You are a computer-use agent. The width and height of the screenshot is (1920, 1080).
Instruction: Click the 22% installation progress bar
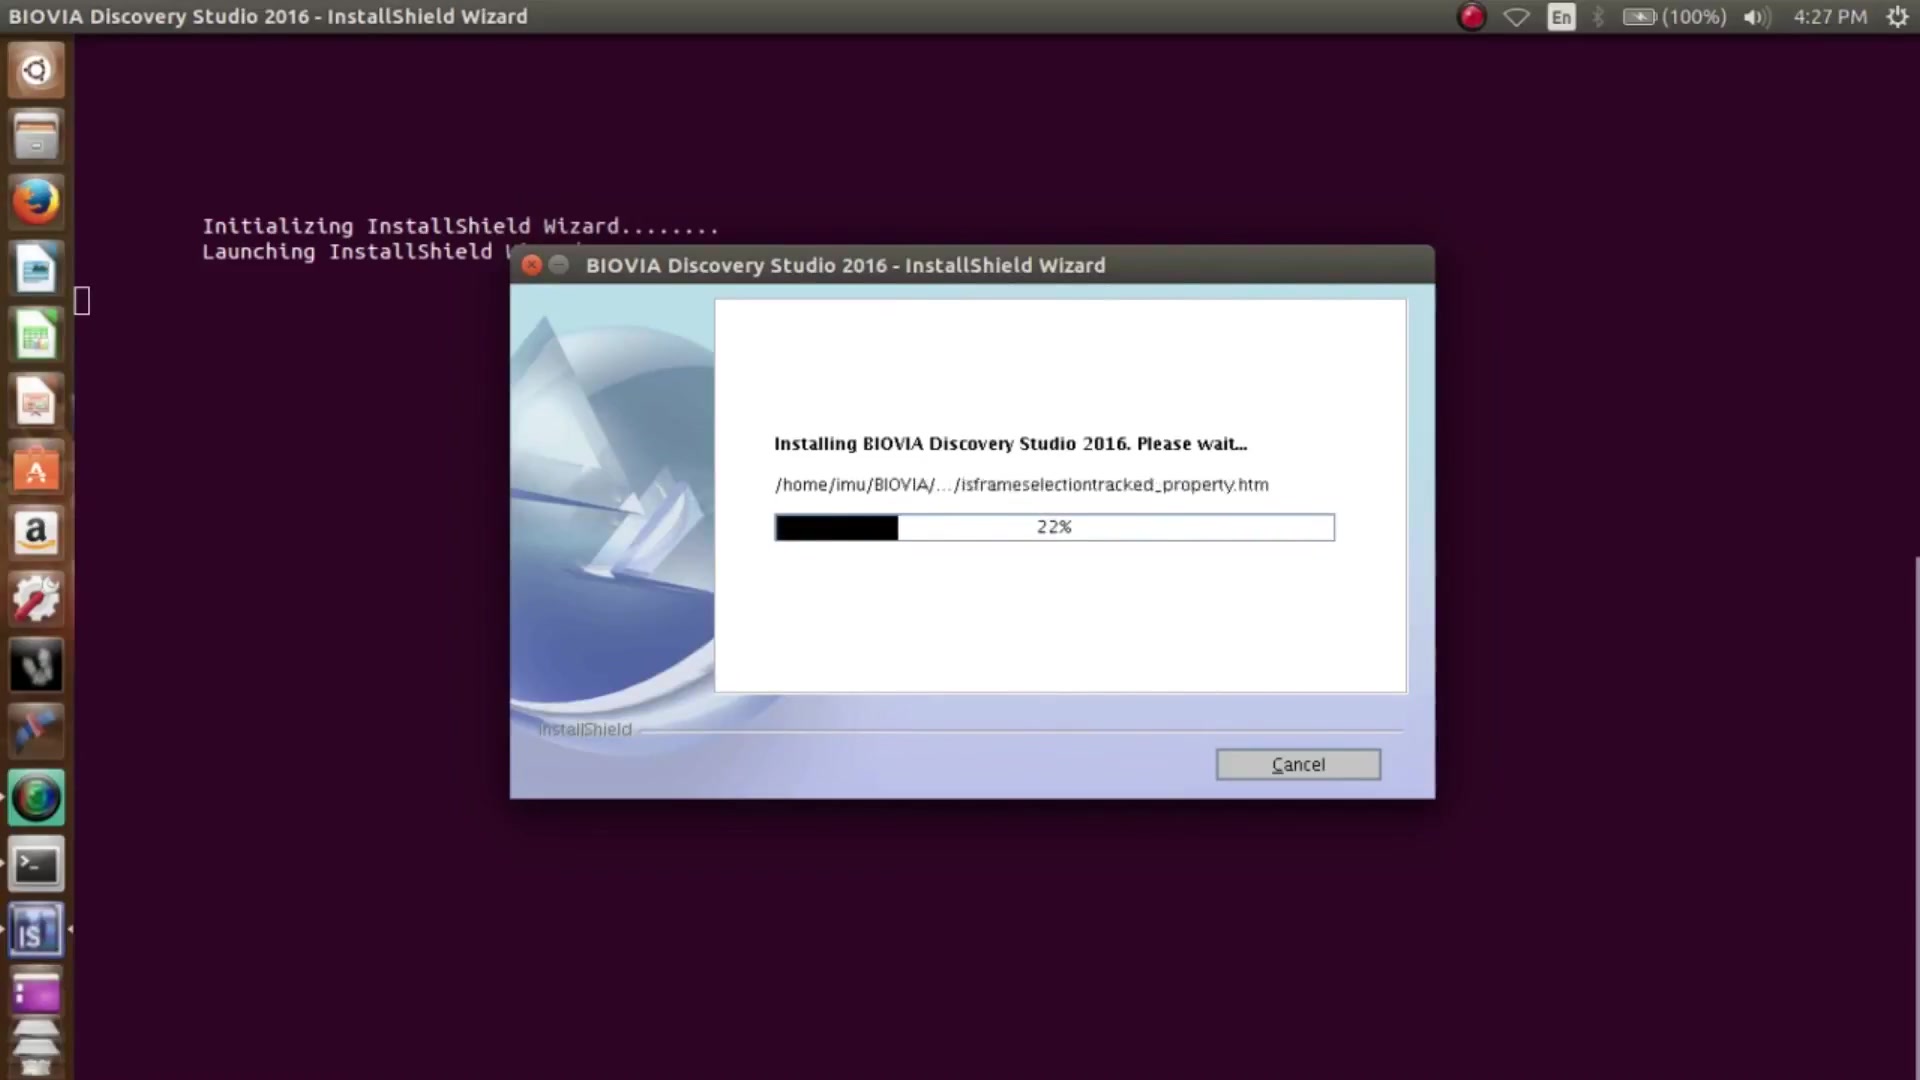(1054, 527)
